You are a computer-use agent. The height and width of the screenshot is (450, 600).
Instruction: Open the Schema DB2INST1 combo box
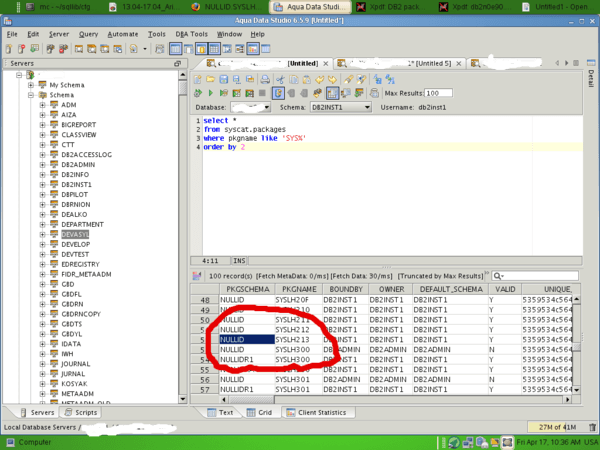(x=340, y=108)
